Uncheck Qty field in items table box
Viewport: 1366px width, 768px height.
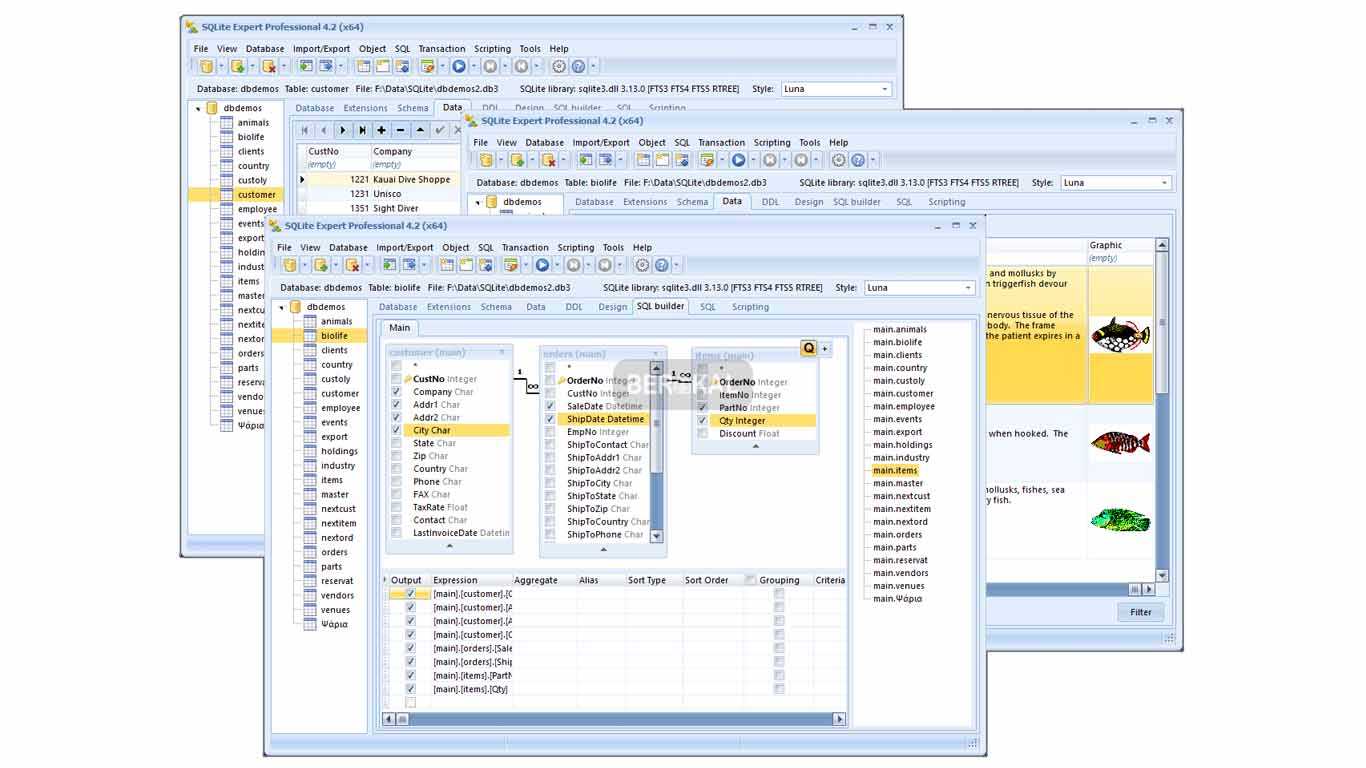703,421
